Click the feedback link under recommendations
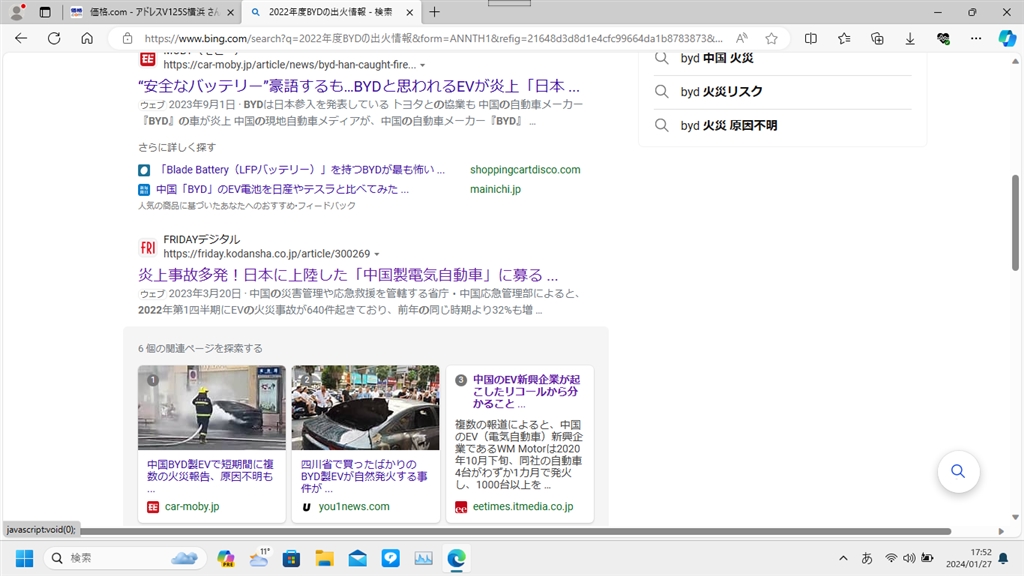This screenshot has width=1024, height=576. [330, 206]
